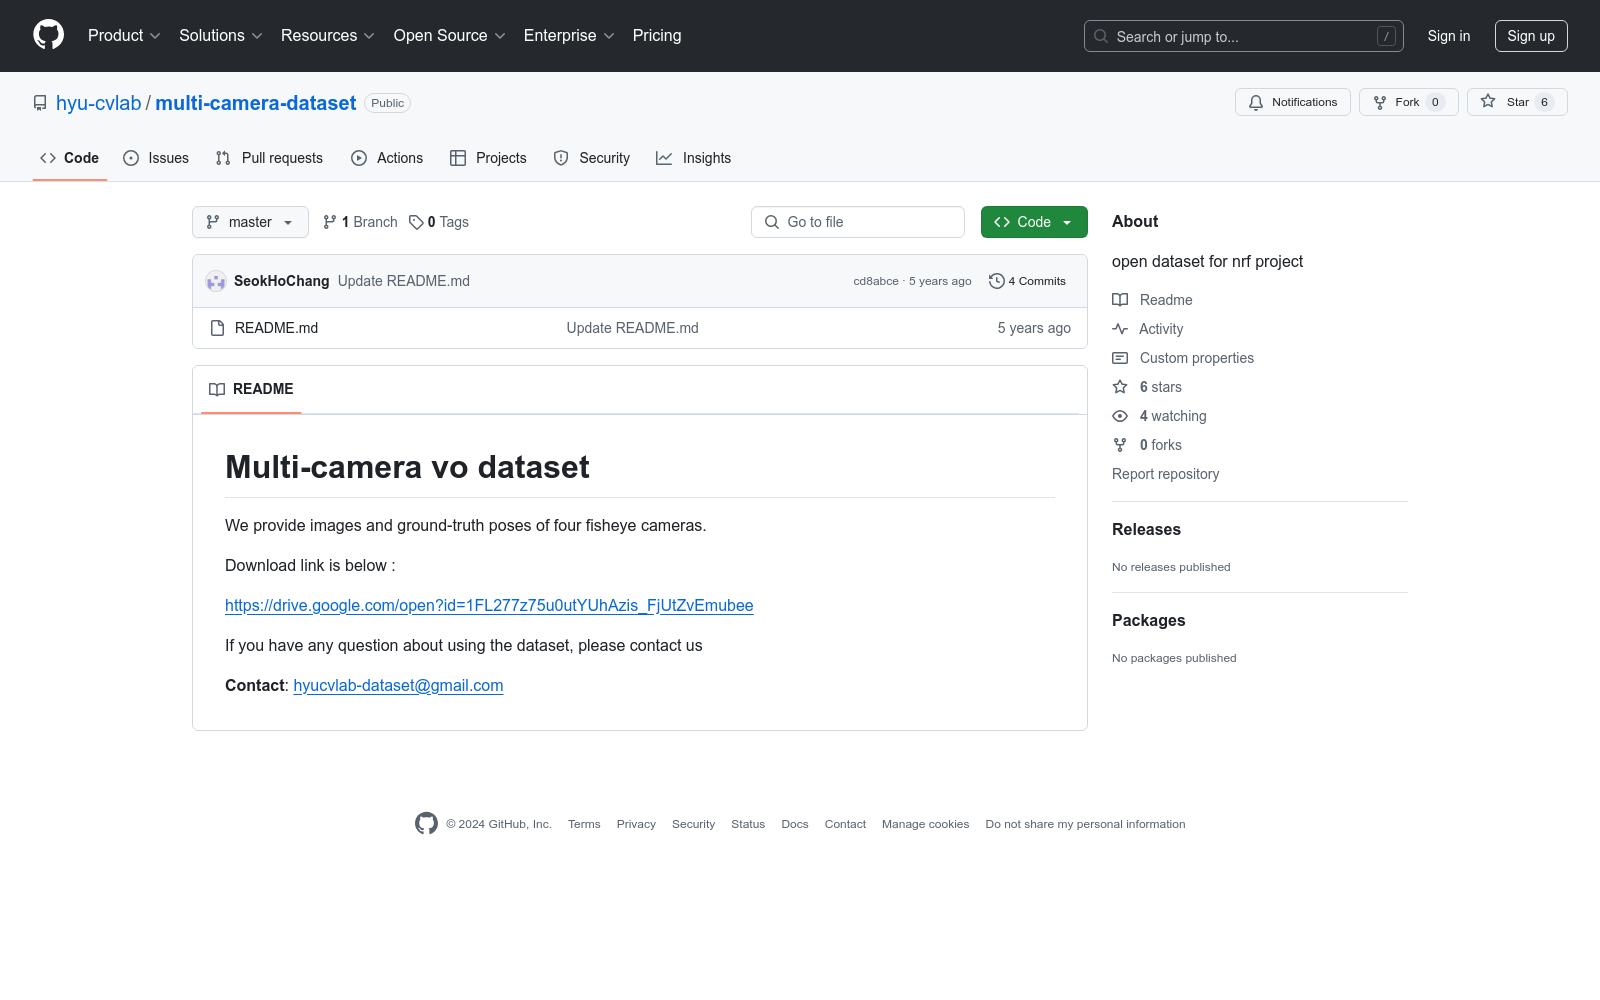
Task: Click the branch icon beside 1 Branch
Action: [x=330, y=222]
